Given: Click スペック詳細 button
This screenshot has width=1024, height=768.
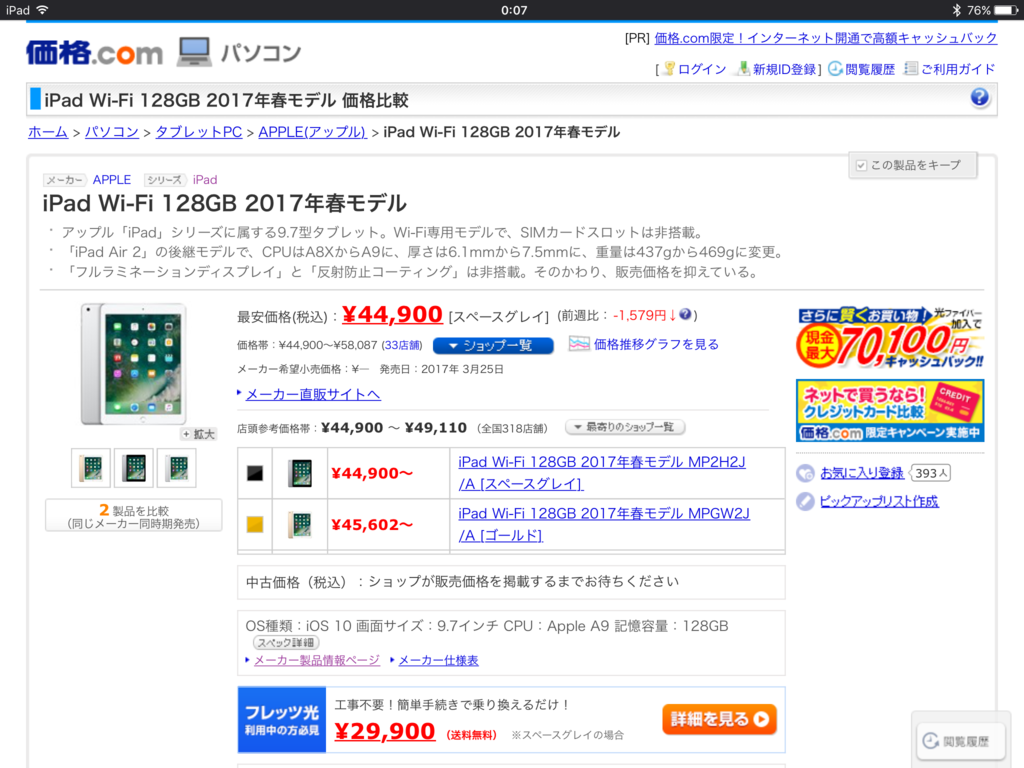Looking at the screenshot, I should (285, 643).
